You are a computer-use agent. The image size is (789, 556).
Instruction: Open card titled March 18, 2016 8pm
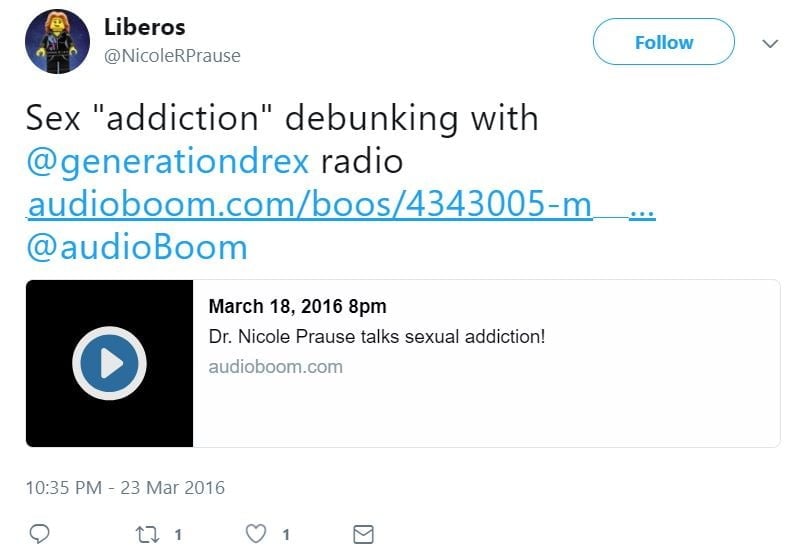pyautogui.click(x=297, y=306)
